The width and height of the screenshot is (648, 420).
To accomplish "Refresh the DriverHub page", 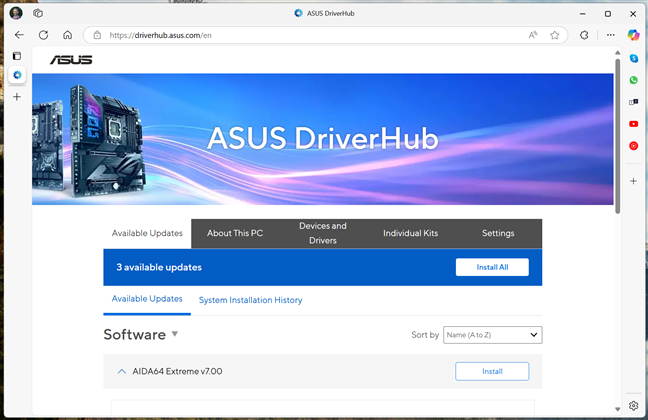I will pyautogui.click(x=43, y=34).
